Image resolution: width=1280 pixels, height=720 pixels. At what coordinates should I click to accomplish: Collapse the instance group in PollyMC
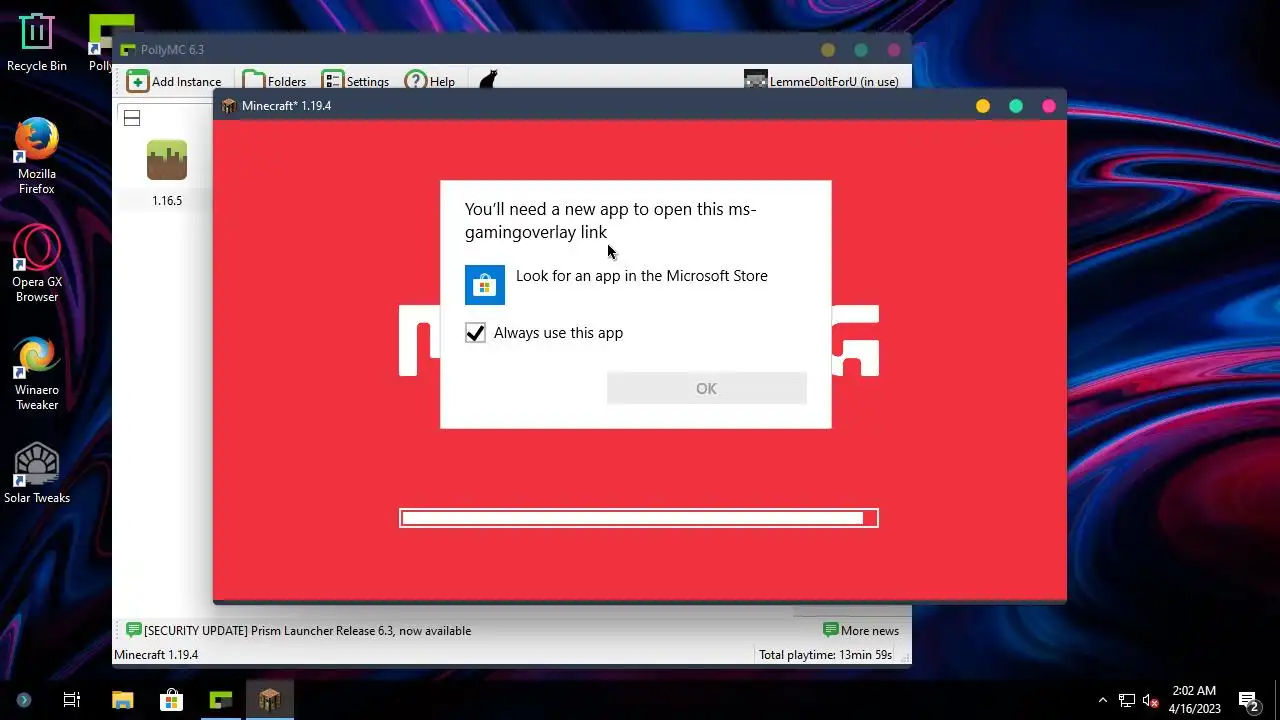pos(132,118)
